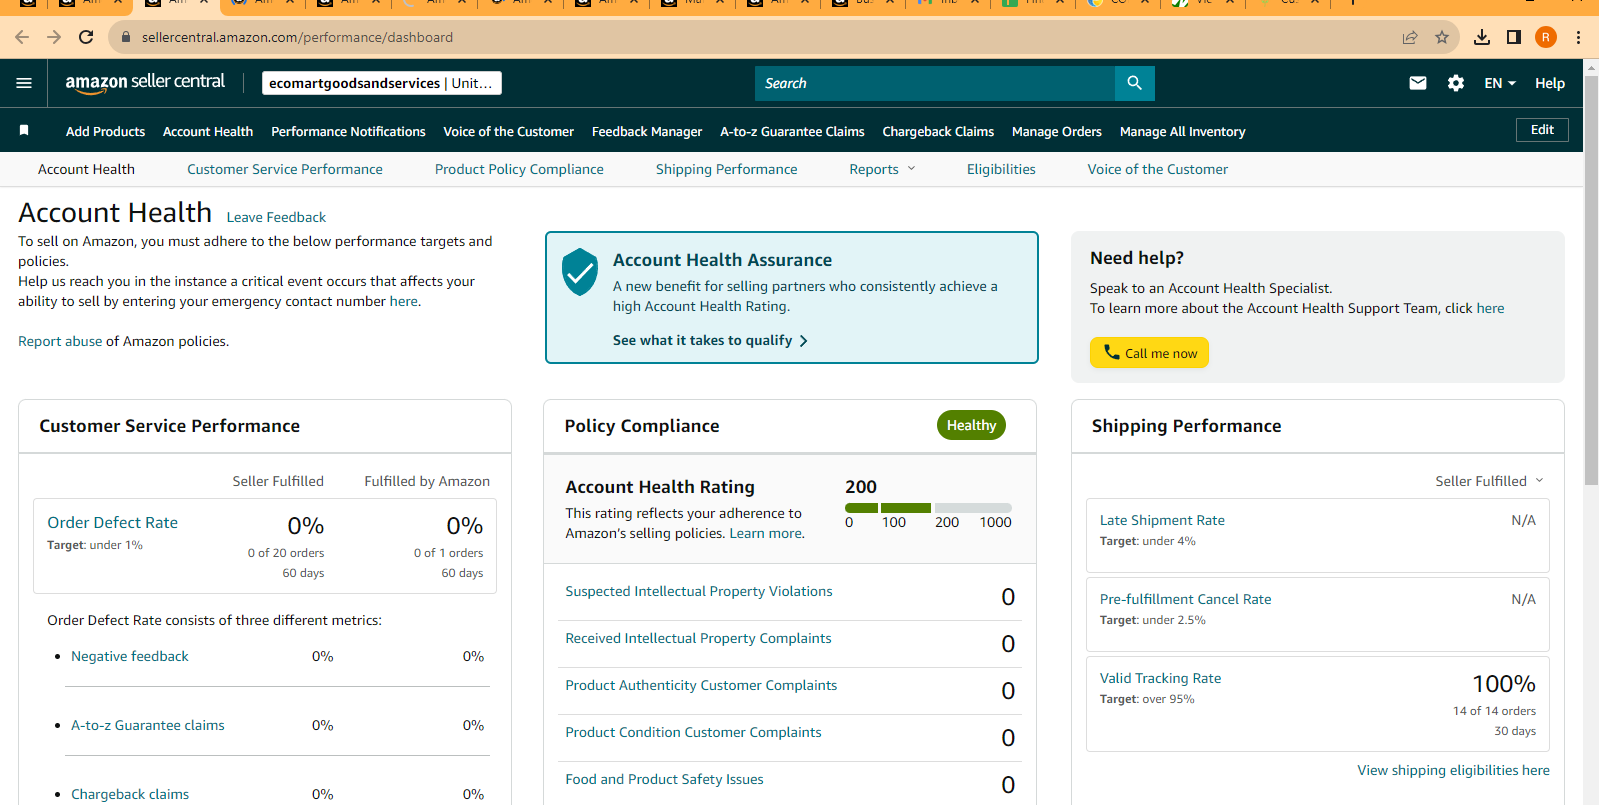Image resolution: width=1599 pixels, height=805 pixels.
Task: Open the messages envelope icon
Action: pyautogui.click(x=1418, y=83)
